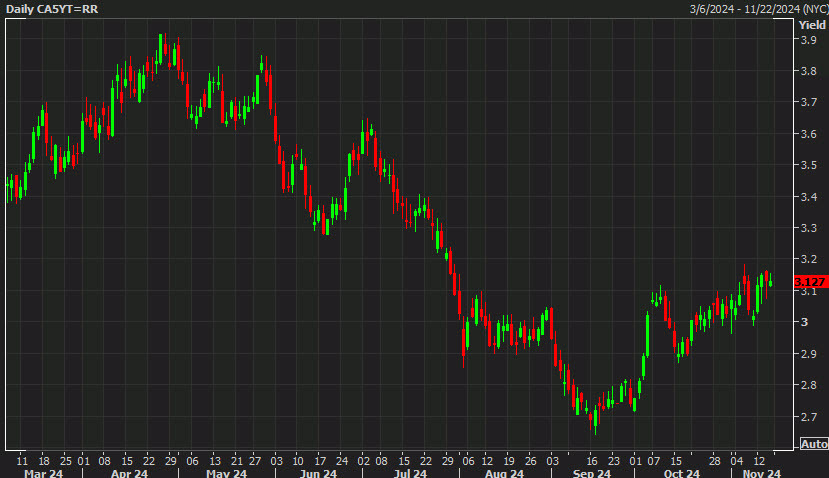Select the May 24 month label

tap(226, 472)
